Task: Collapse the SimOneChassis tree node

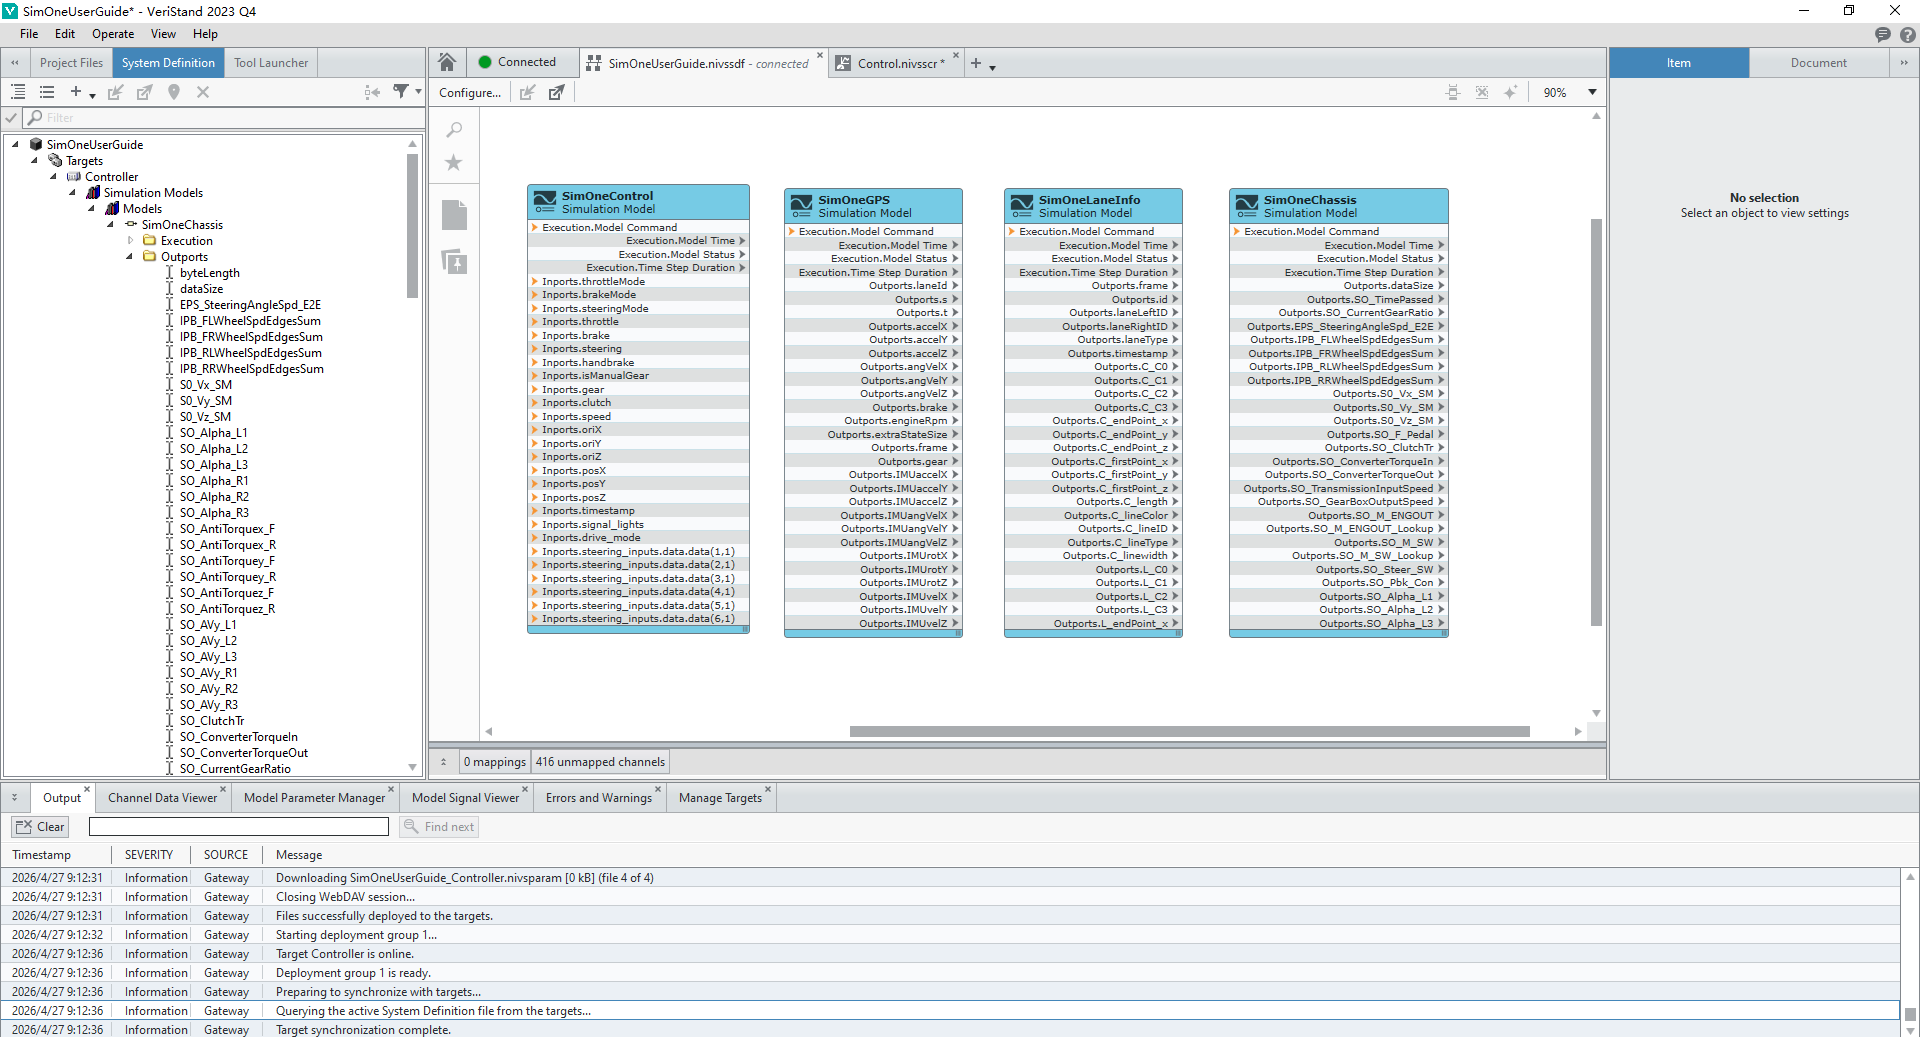Action: (110, 224)
